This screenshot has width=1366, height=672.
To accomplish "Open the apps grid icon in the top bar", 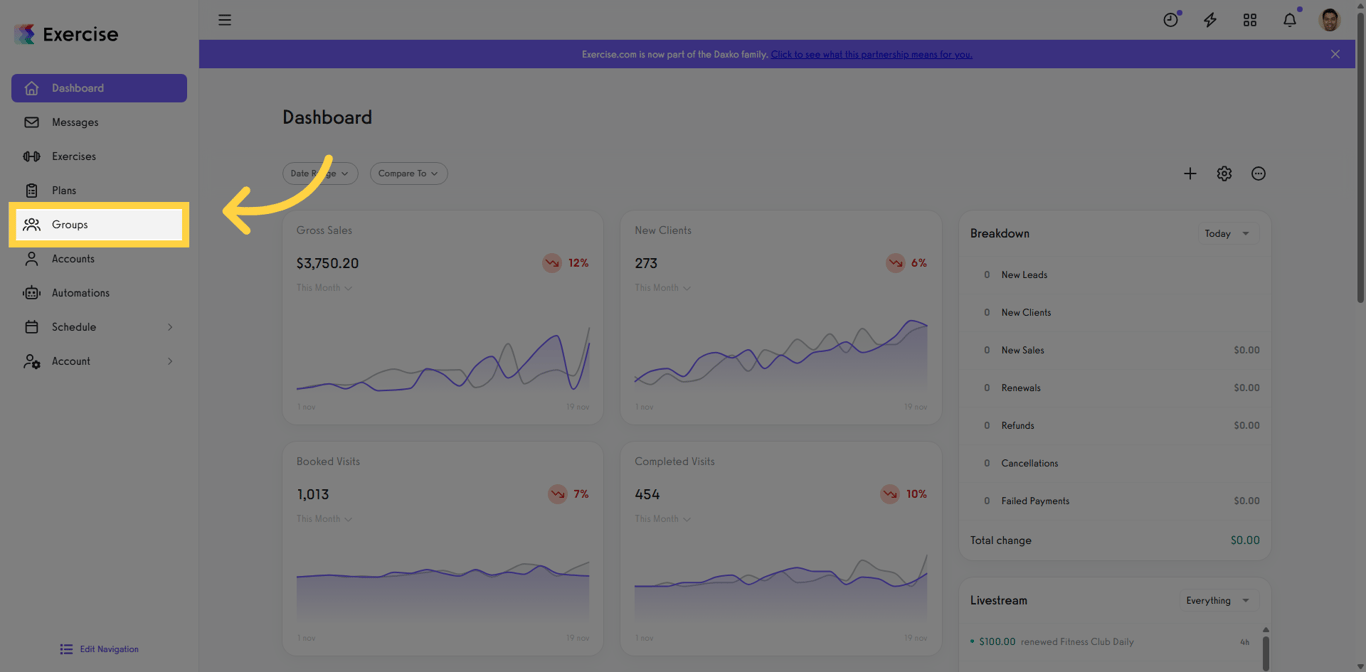I will pos(1250,19).
